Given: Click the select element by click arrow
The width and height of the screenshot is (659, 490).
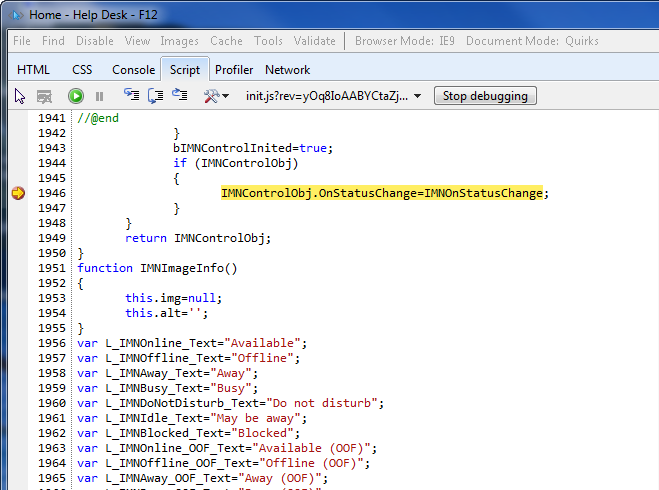Looking at the screenshot, I should click(20, 96).
